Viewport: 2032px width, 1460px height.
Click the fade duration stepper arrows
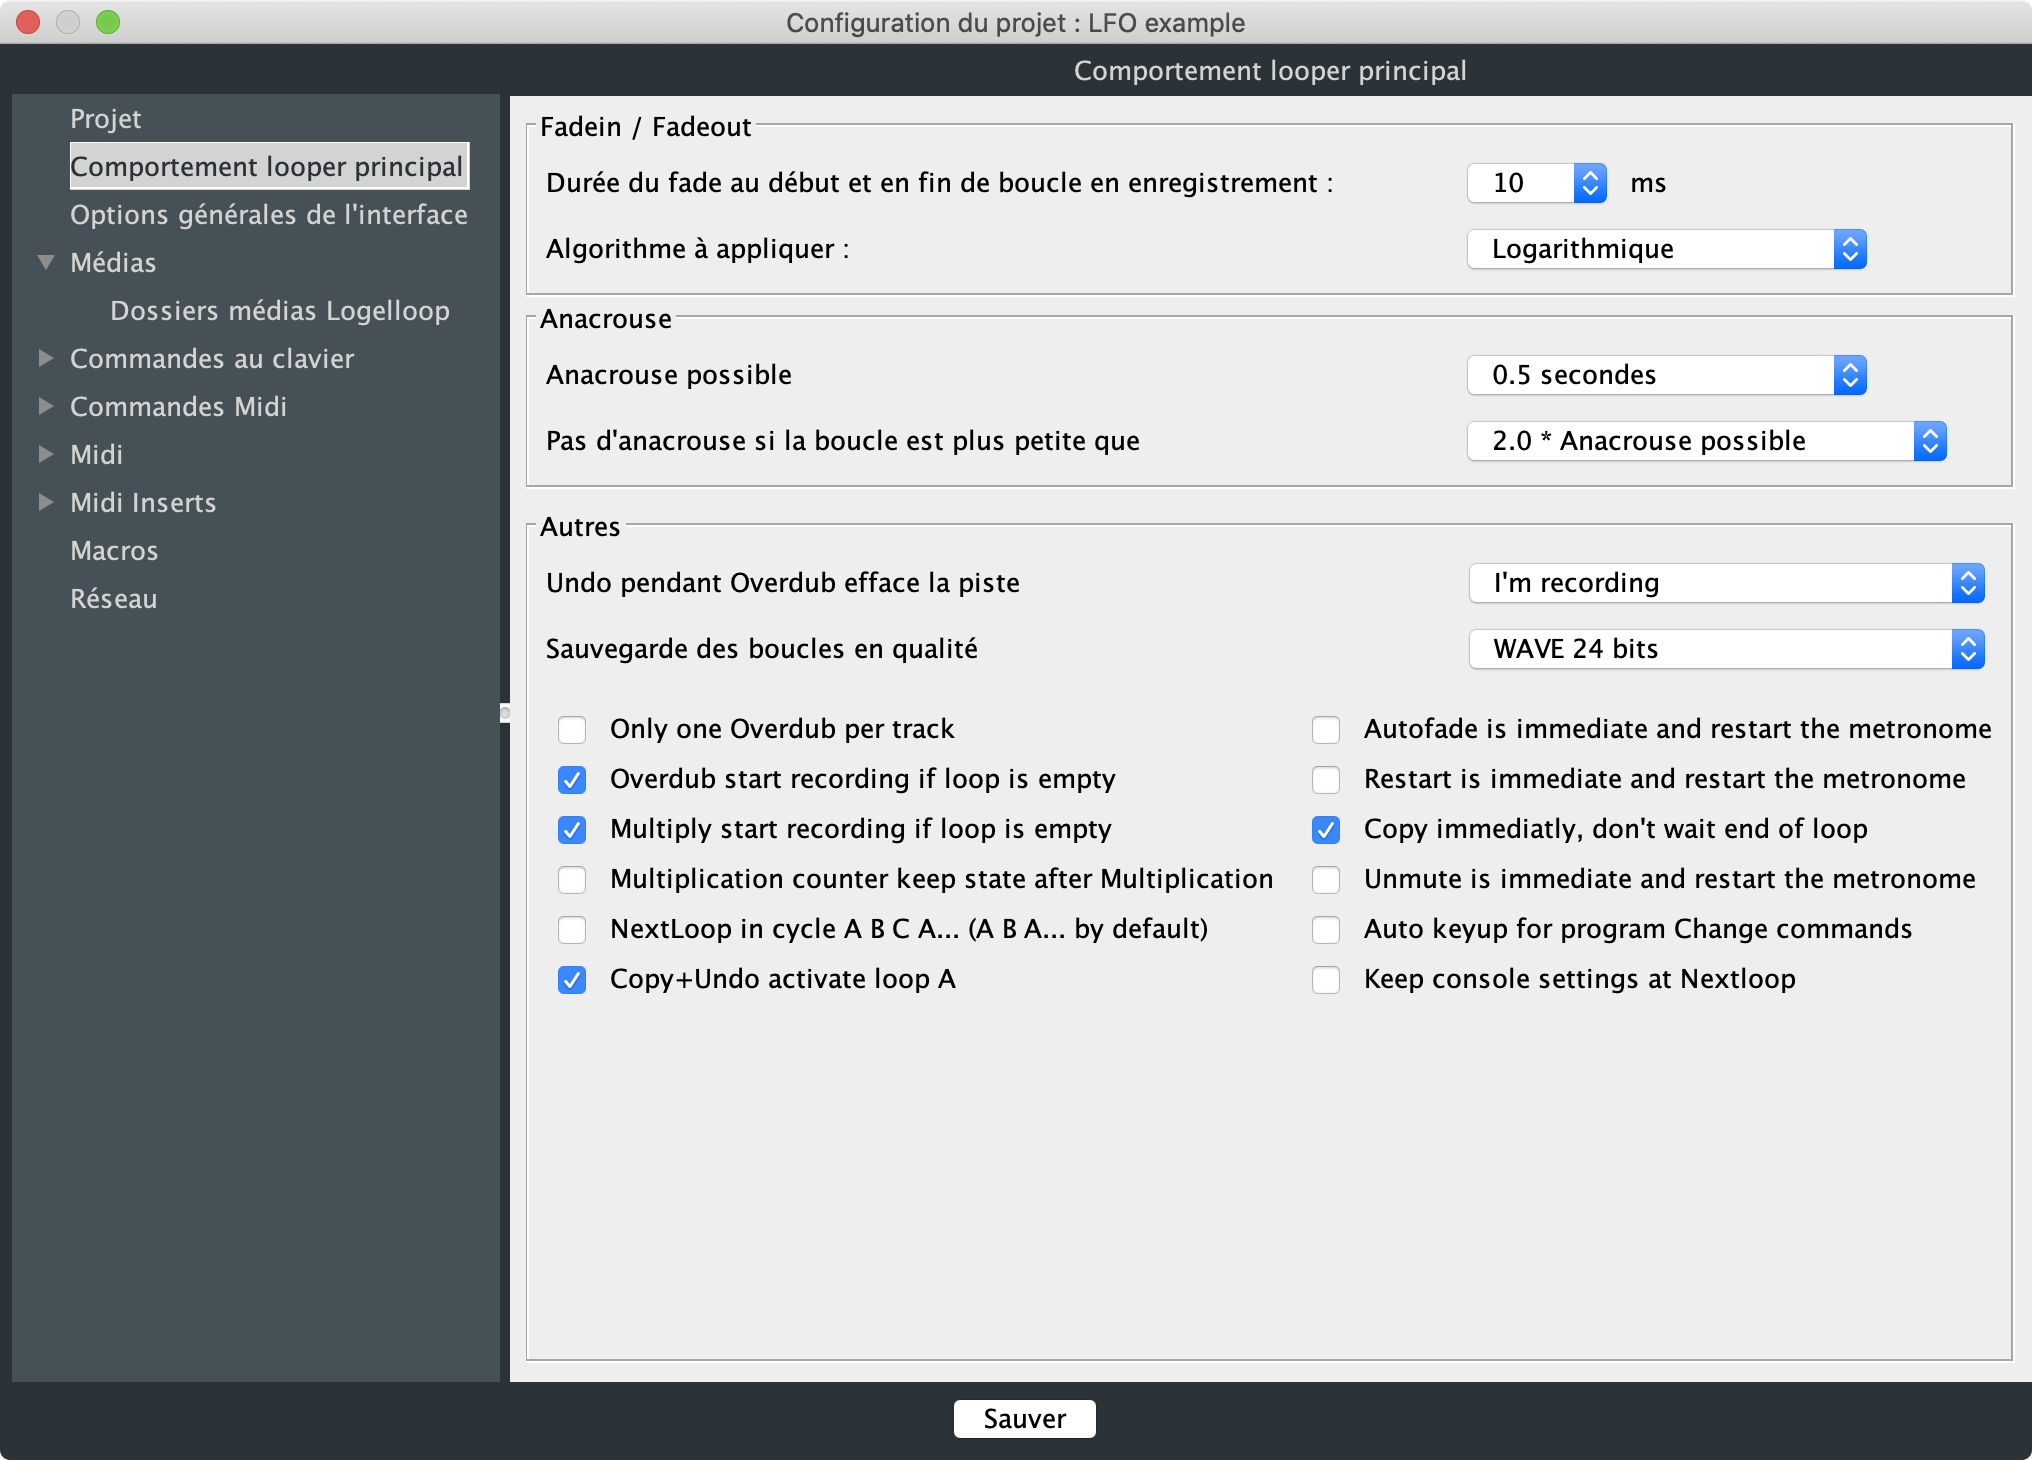point(1590,183)
